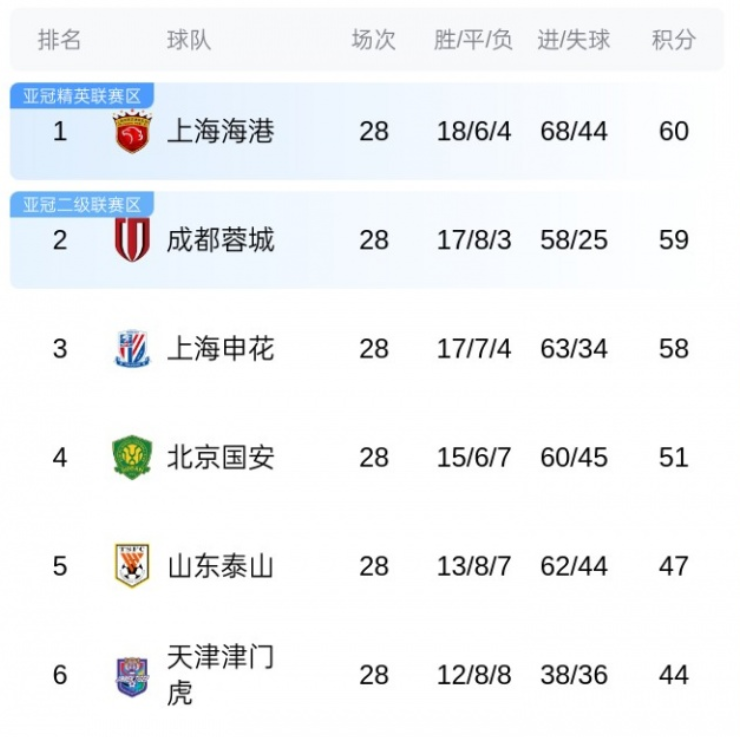Click the Tianjin Jinmen Tiger (天津津门虎) logo

tap(132, 676)
